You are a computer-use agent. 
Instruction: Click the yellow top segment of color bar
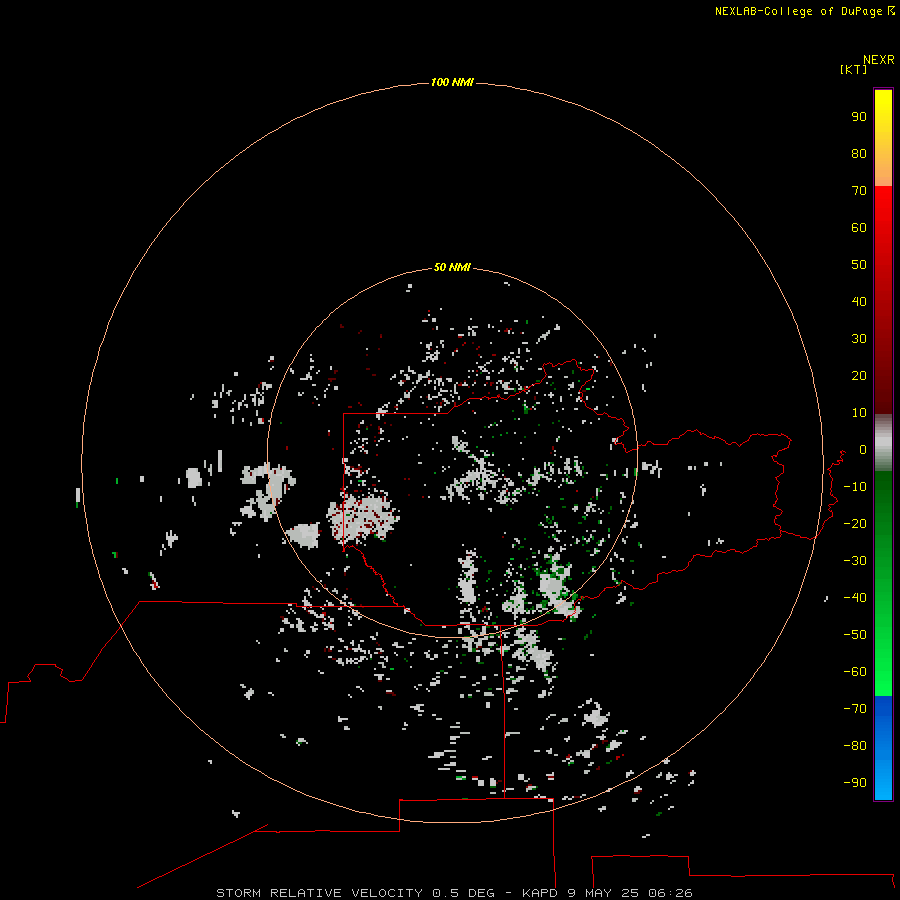point(883,138)
